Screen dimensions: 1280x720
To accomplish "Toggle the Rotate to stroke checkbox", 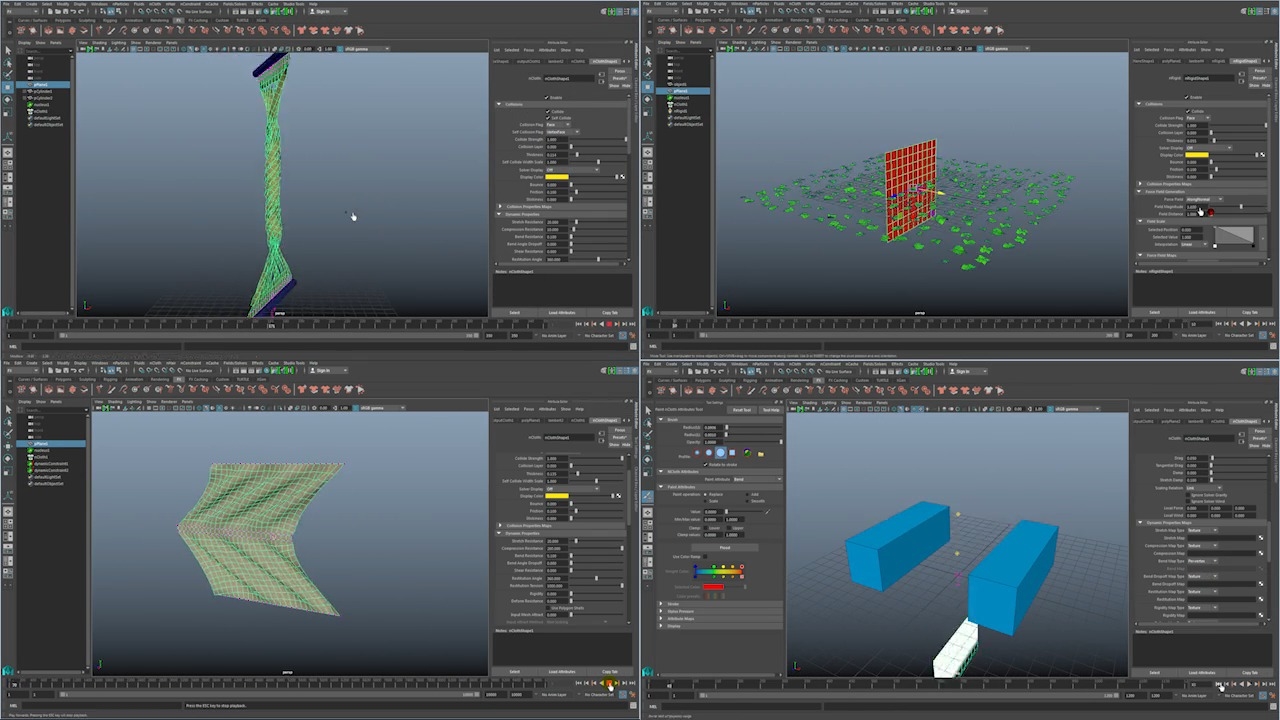I will click(707, 465).
